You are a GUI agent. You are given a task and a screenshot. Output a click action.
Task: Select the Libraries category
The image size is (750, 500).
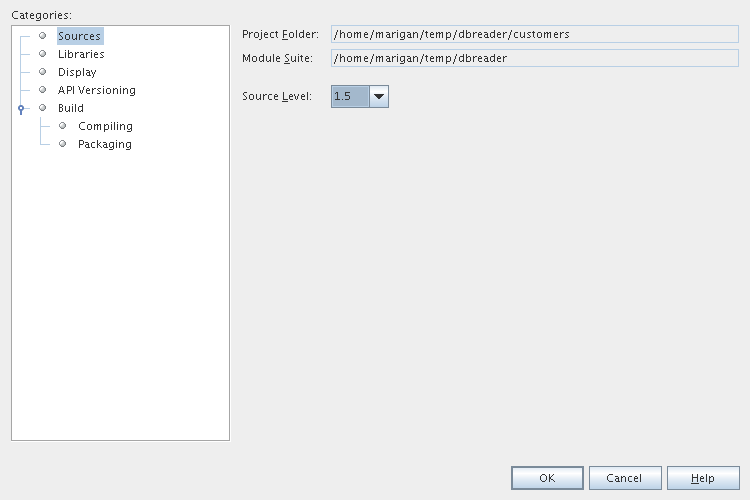81,54
